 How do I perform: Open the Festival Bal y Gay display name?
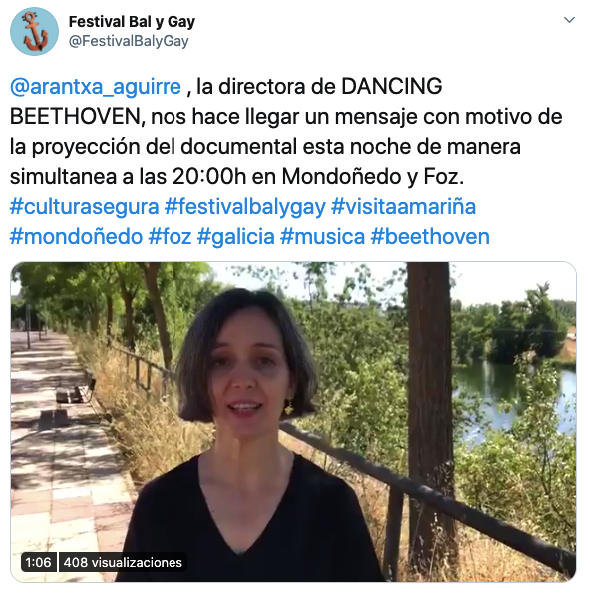tap(132, 22)
